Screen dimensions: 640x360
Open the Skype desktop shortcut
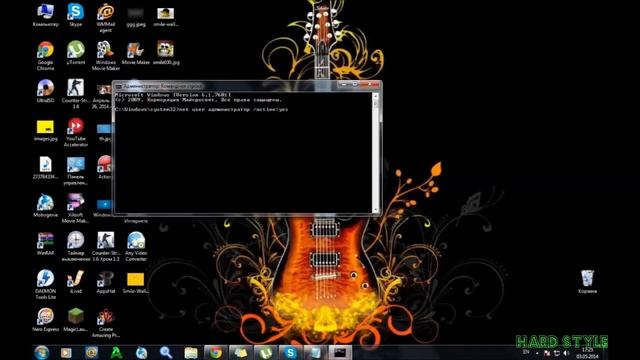pyautogui.click(x=76, y=15)
